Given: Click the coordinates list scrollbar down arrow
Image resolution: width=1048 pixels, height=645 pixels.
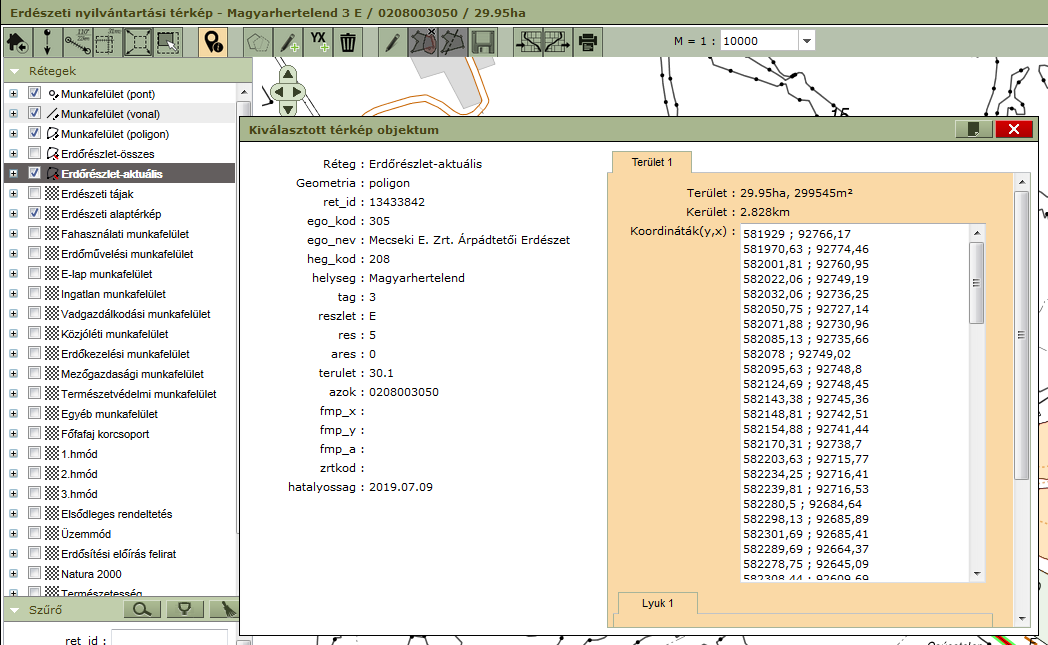Looking at the screenshot, I should (x=977, y=573).
